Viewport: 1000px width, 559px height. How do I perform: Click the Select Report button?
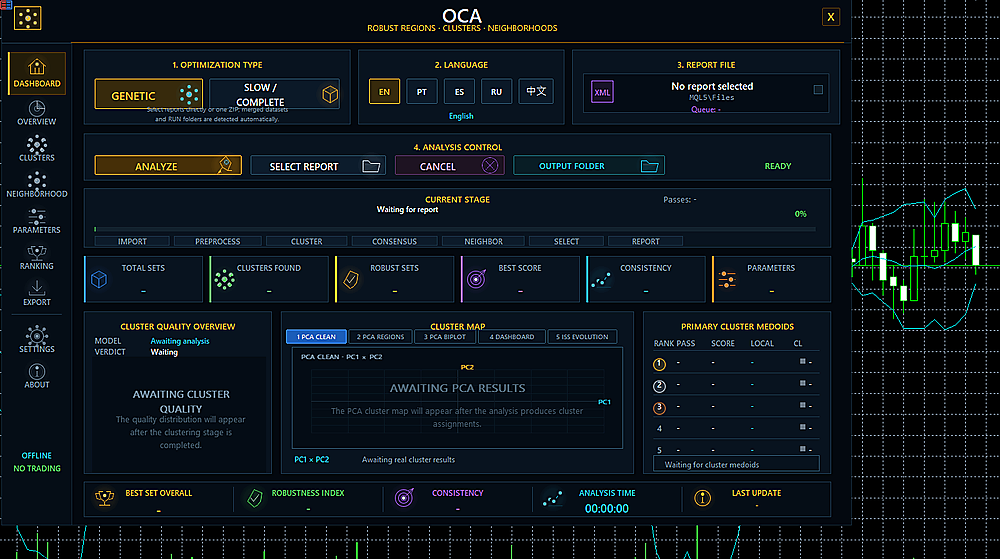(x=318, y=166)
